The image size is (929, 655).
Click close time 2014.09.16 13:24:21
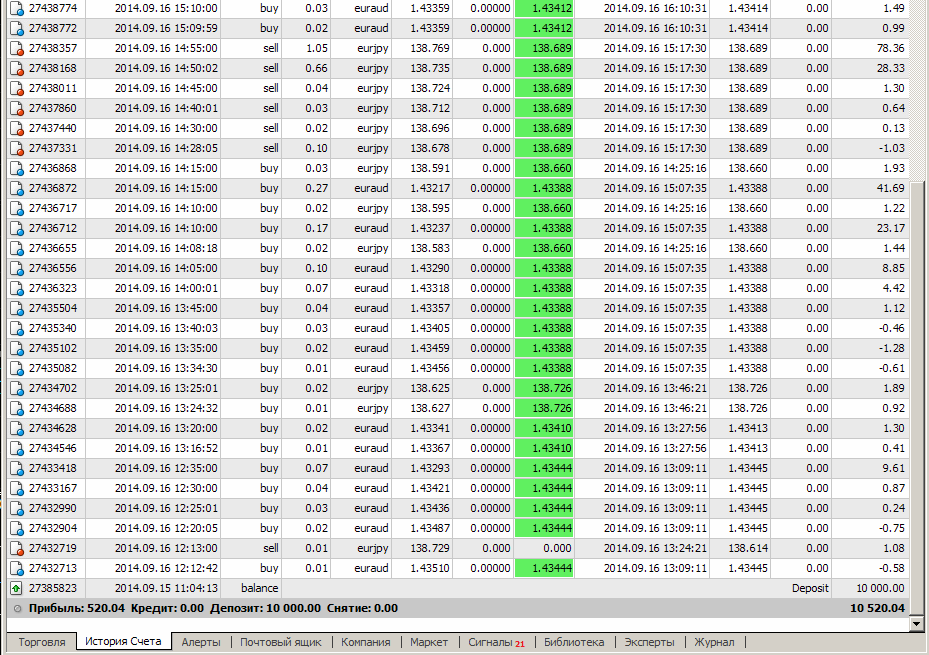tap(655, 548)
